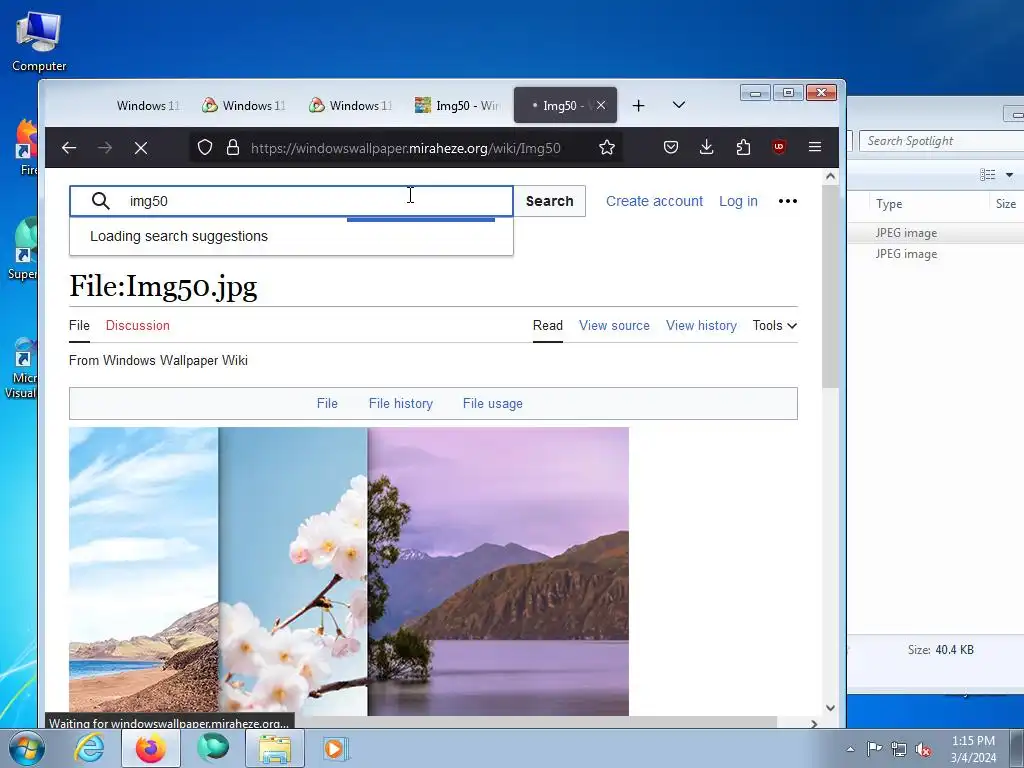Open a new tab with plus button
The width and height of the screenshot is (1024, 768).
pos(639,105)
